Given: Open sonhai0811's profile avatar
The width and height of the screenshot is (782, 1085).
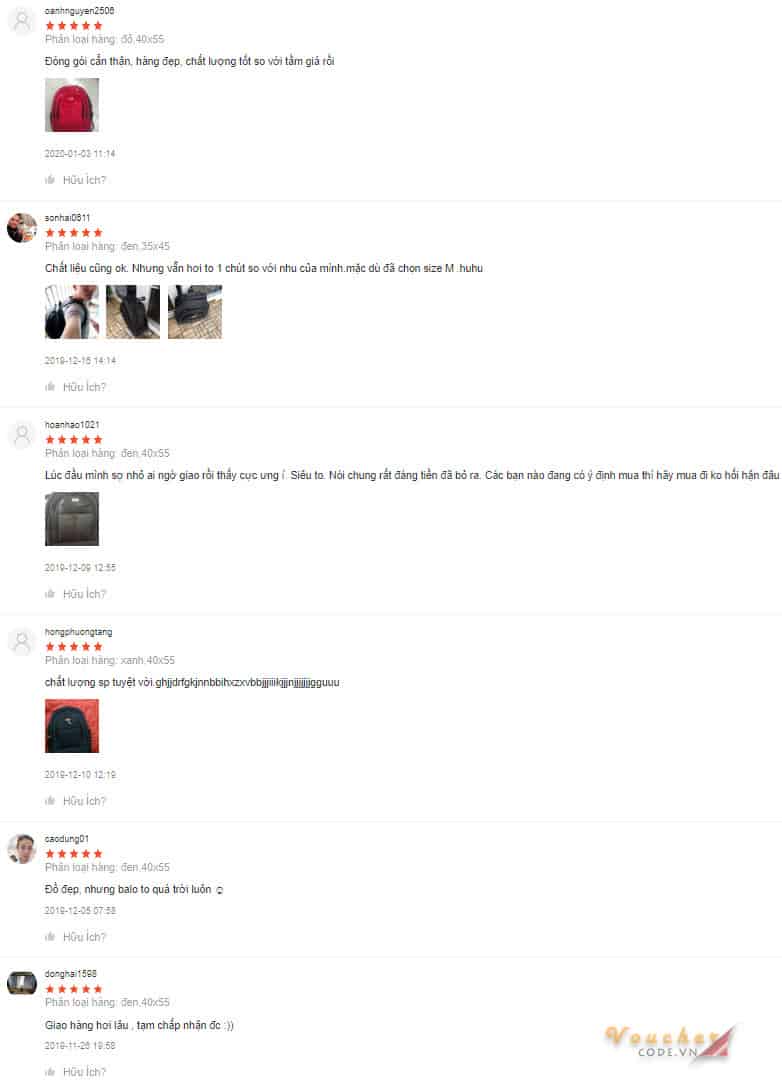Looking at the screenshot, I should point(21,228).
